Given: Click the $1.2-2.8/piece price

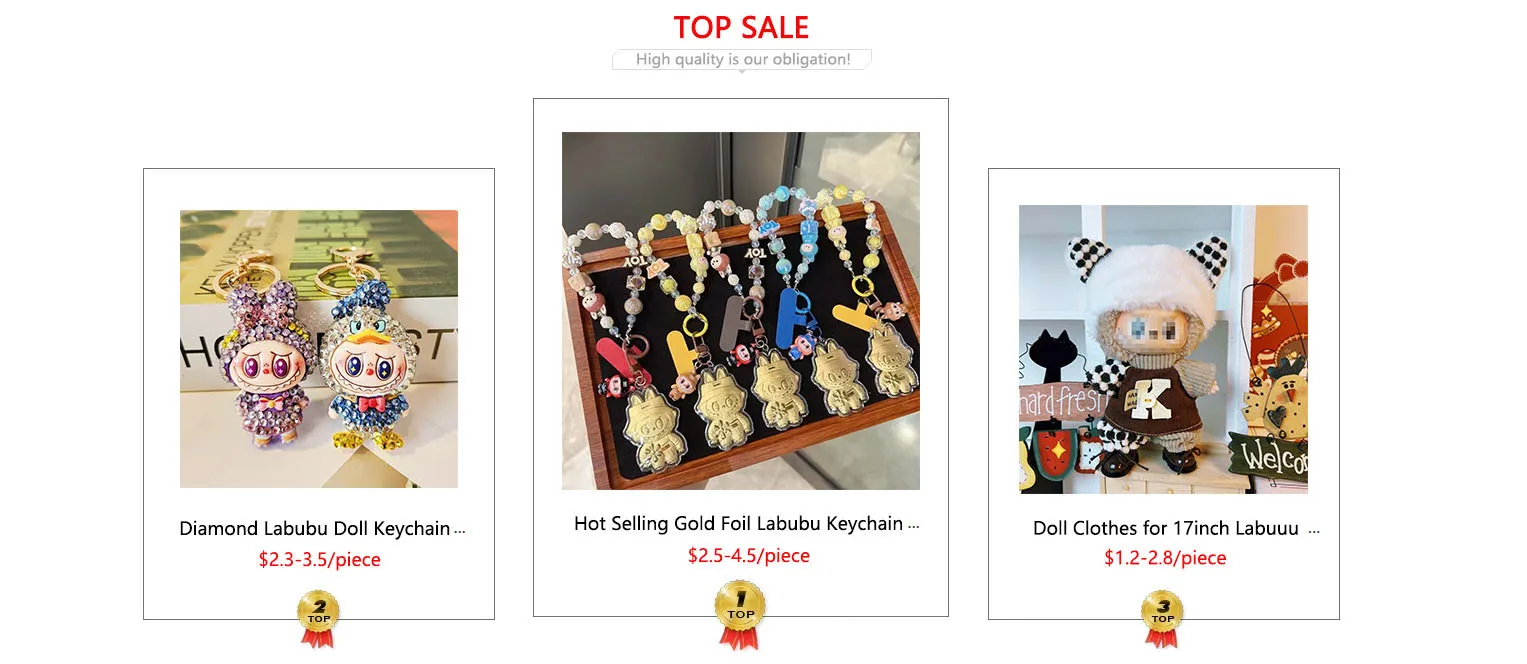Looking at the screenshot, I should pyautogui.click(x=1165, y=558).
